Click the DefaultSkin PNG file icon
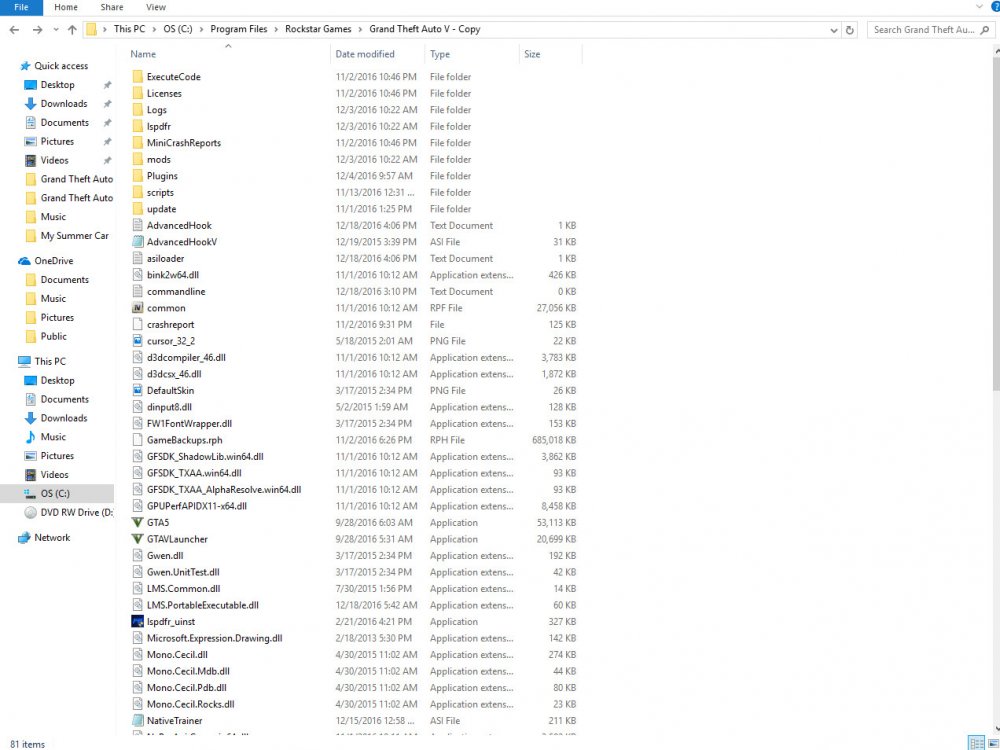 coord(137,390)
